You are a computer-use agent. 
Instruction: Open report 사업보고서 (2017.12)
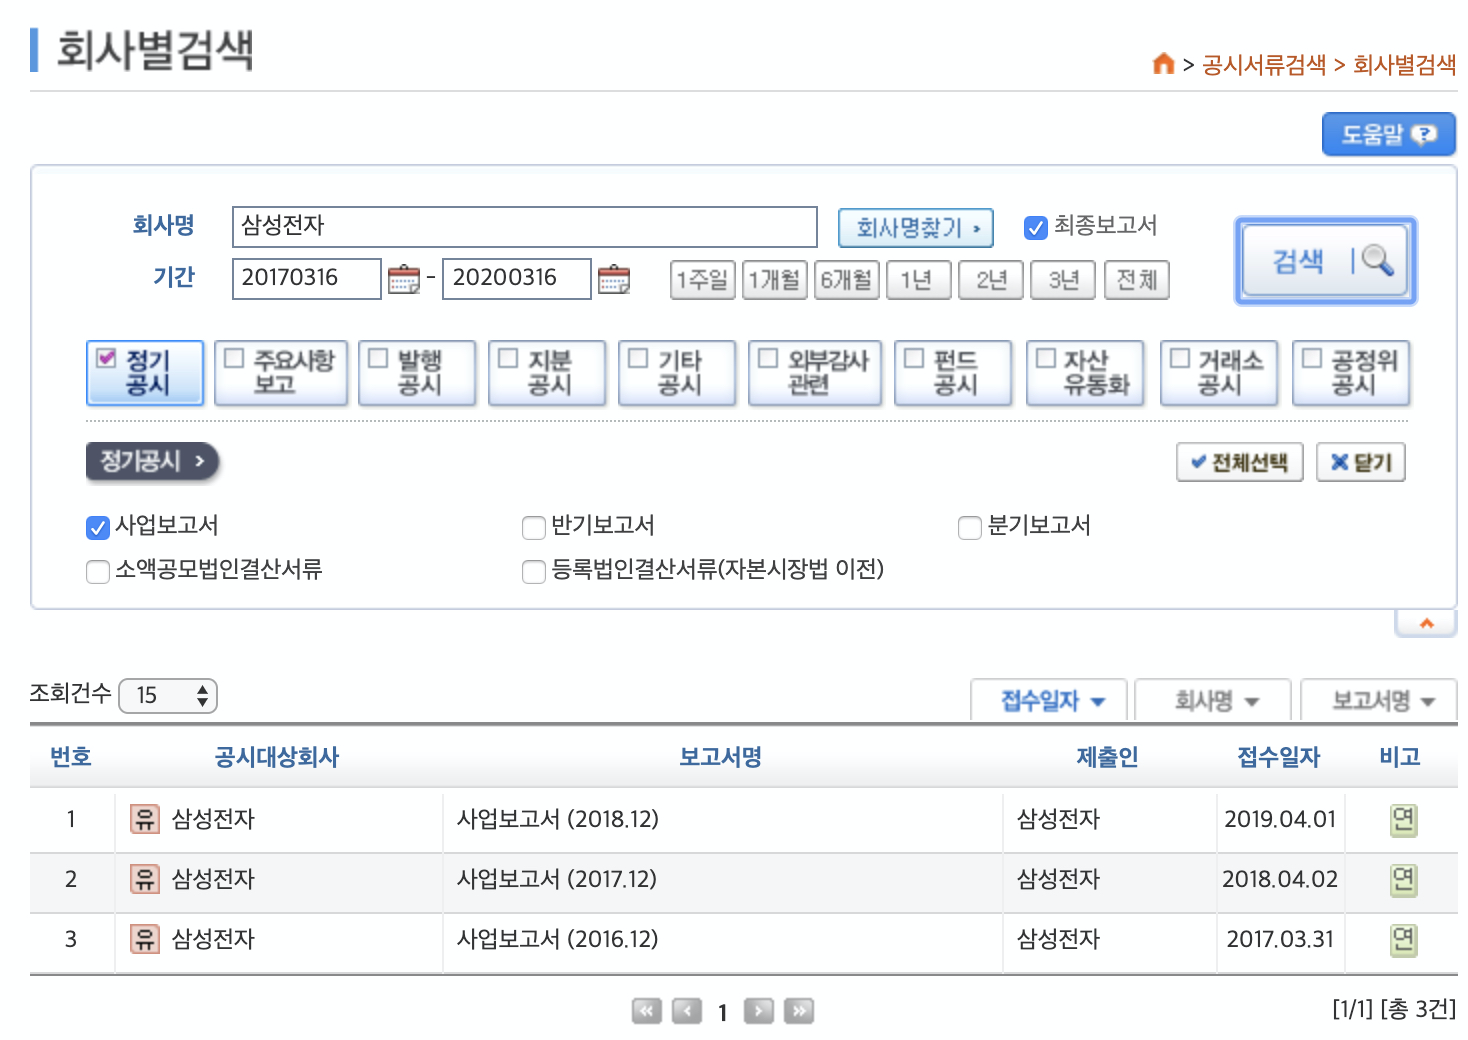coord(557,879)
